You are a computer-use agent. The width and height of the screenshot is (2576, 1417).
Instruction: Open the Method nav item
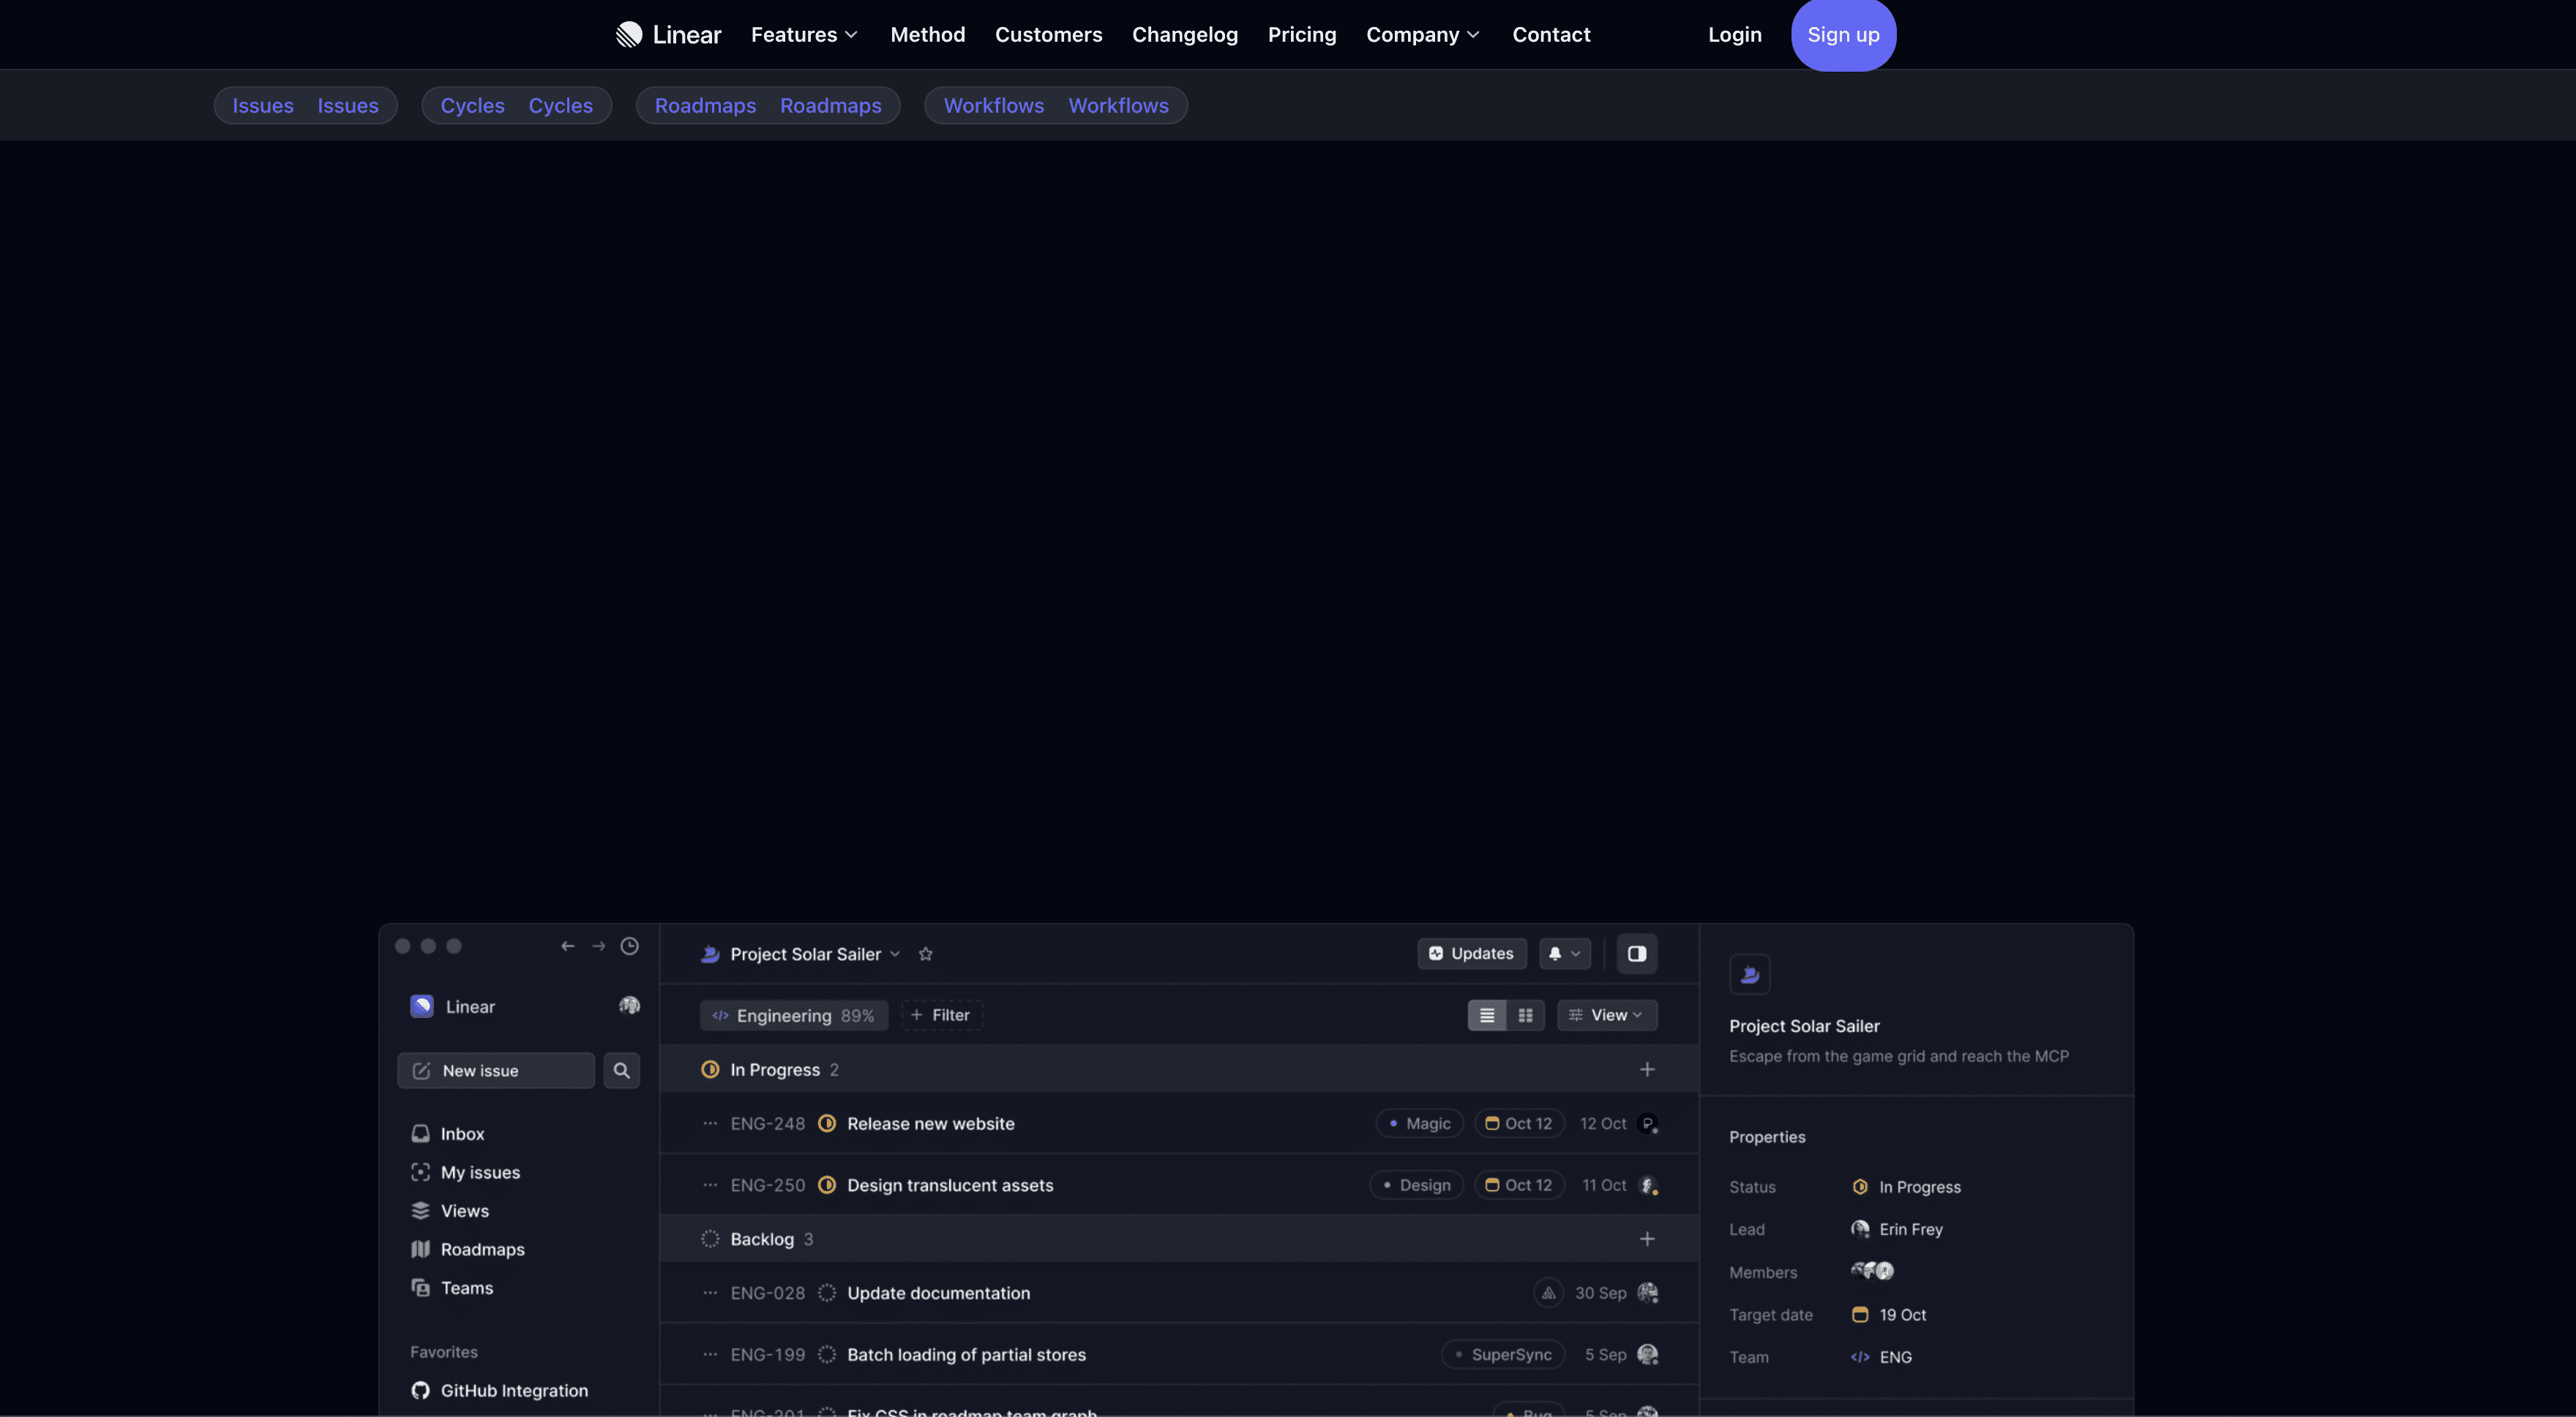point(928,35)
